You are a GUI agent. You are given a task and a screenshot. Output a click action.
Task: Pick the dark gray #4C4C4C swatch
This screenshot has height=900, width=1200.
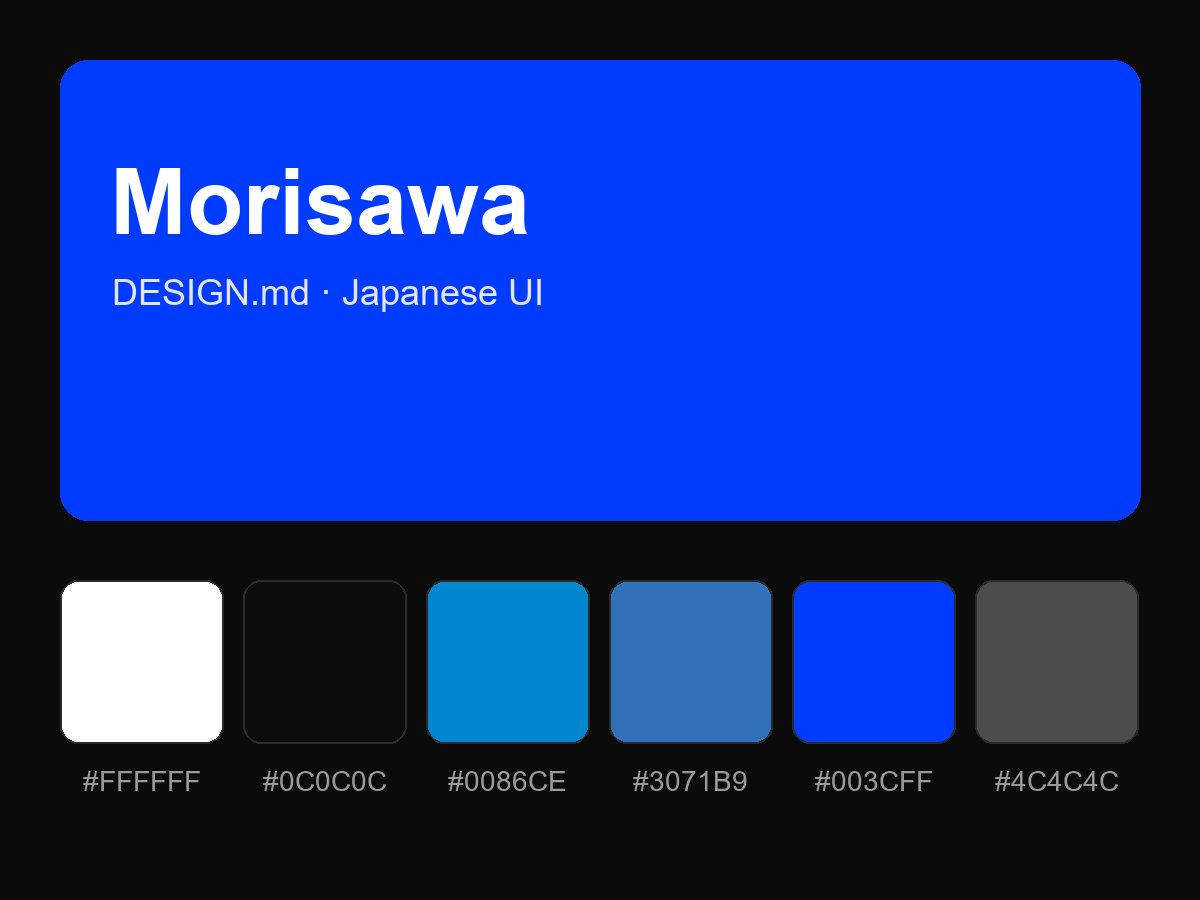tap(1057, 662)
